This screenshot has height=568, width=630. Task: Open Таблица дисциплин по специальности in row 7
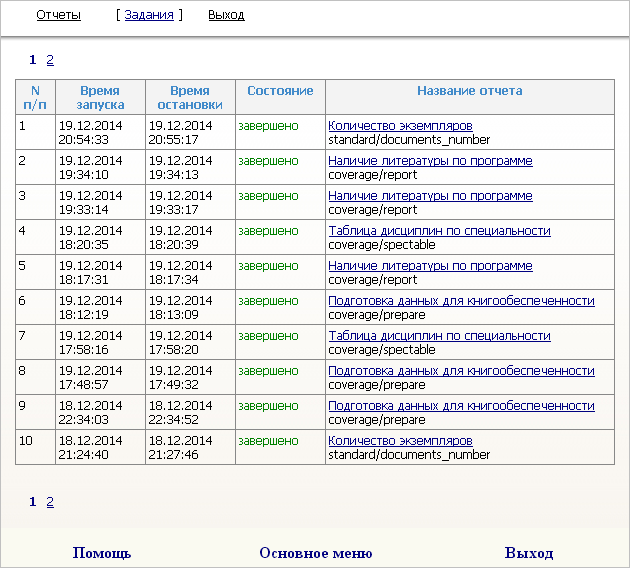click(439, 336)
